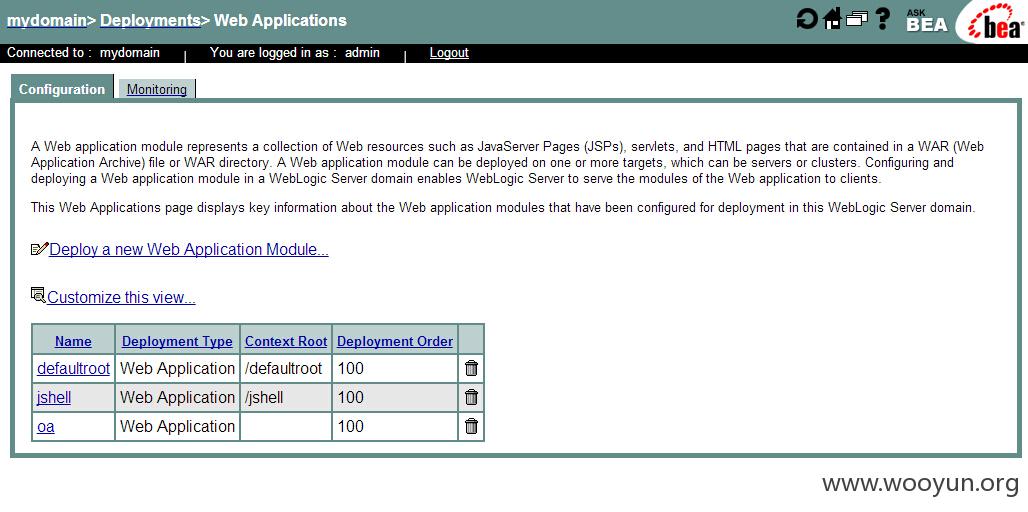Click 'Connected to : mydomain' status text
This screenshot has width=1028, height=512.
83,52
